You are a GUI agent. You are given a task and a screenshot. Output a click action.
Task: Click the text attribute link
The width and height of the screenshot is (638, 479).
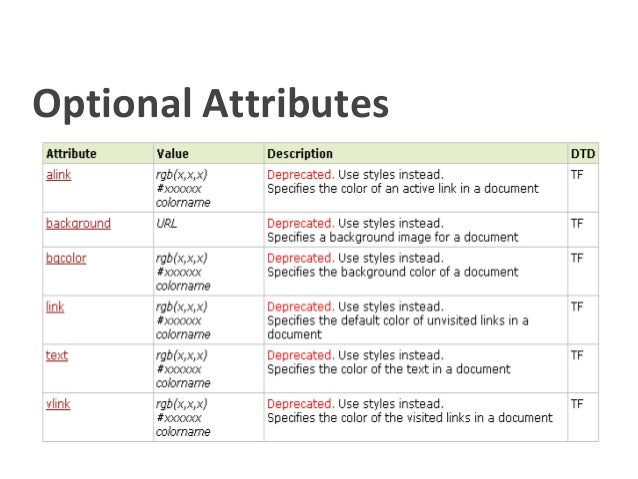tap(56, 355)
